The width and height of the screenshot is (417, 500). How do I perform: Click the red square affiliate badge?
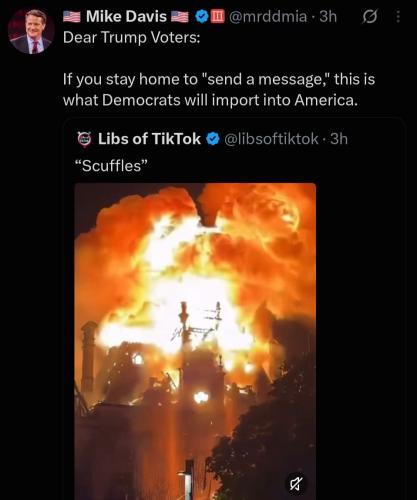[218, 16]
